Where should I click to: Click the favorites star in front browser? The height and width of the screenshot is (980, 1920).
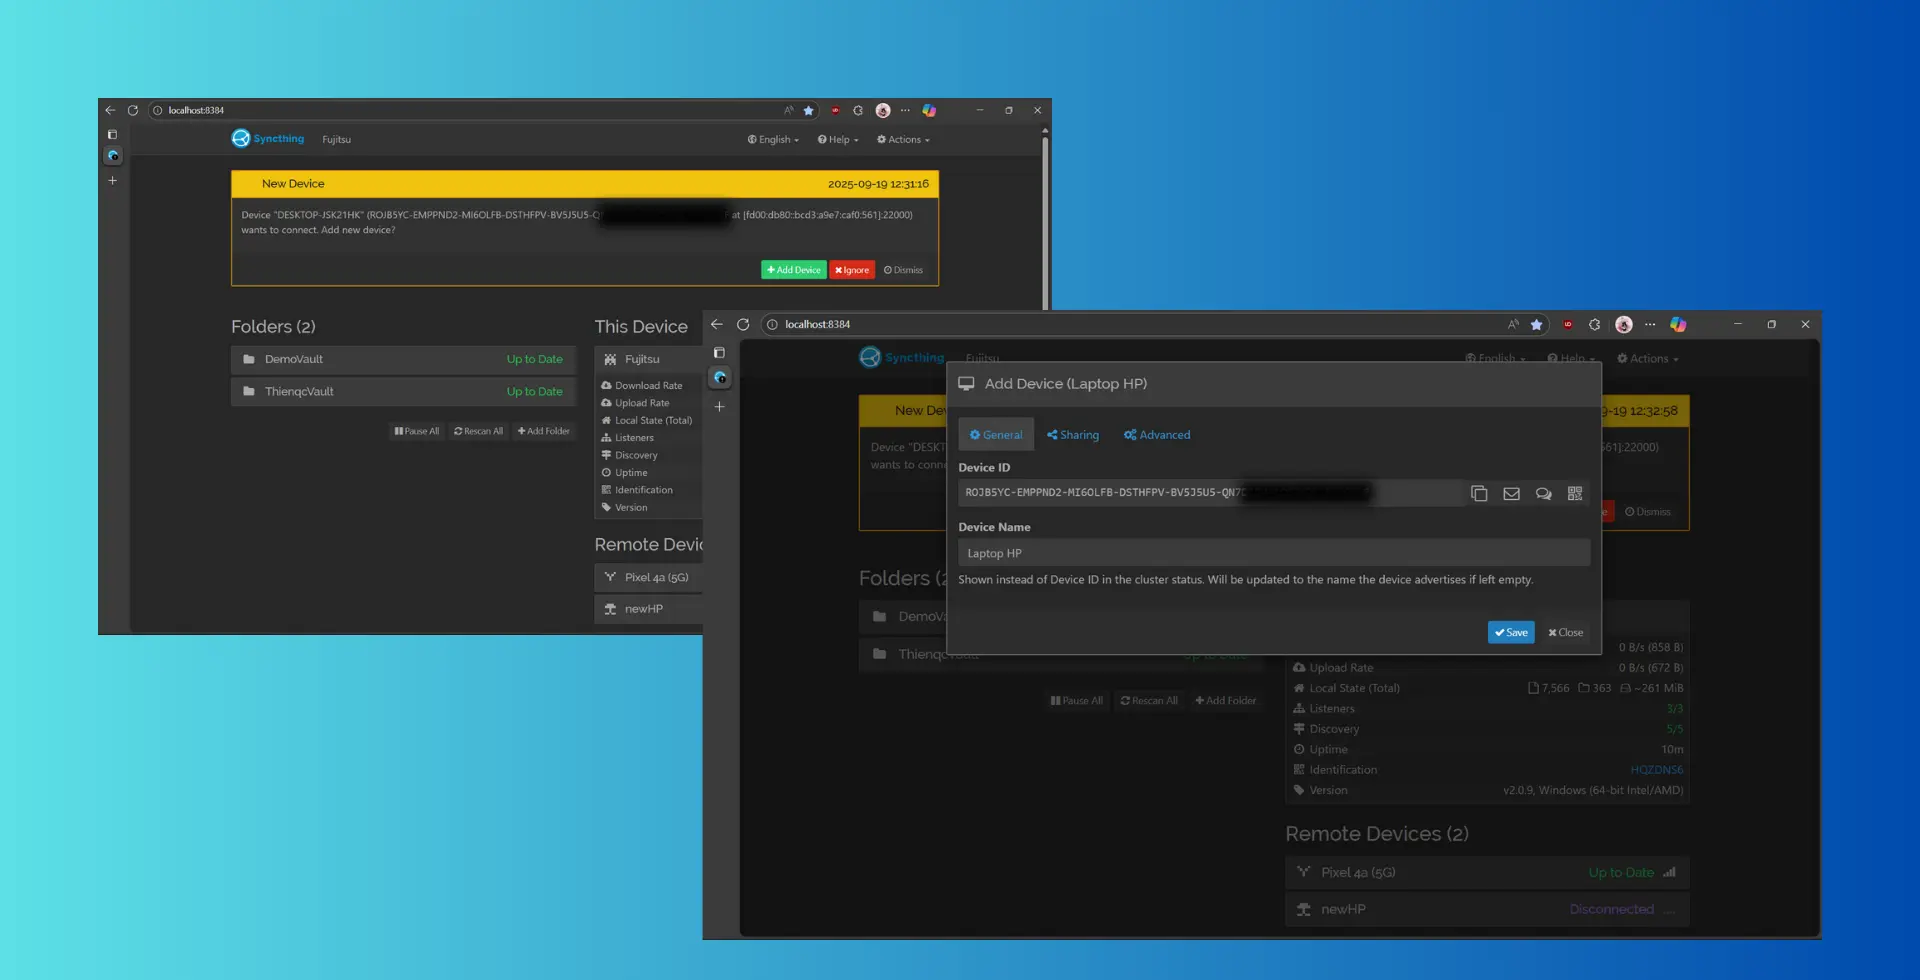(x=1536, y=325)
